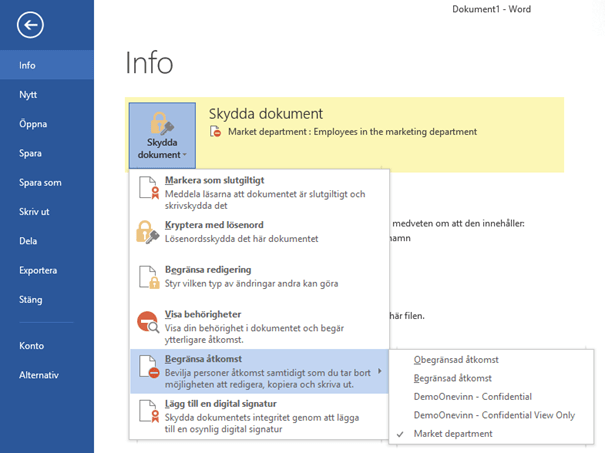Choose Obegränsad åtkomst in the submenu
This screenshot has width=605, height=453.
[456, 359]
